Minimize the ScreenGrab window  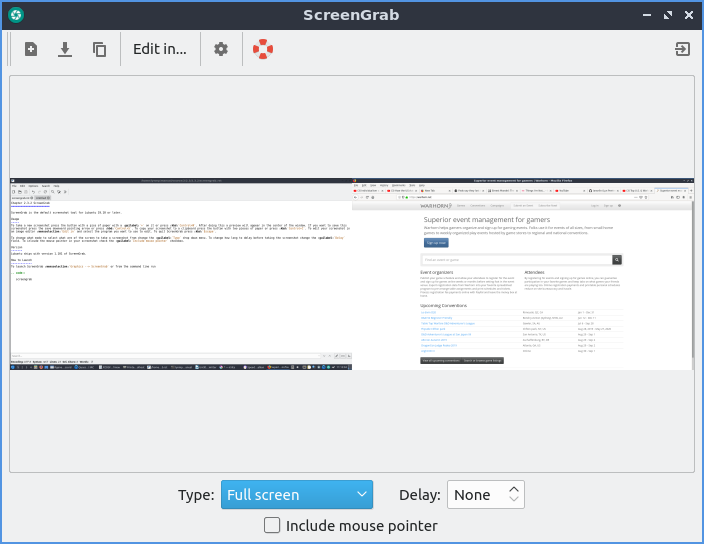click(641, 15)
